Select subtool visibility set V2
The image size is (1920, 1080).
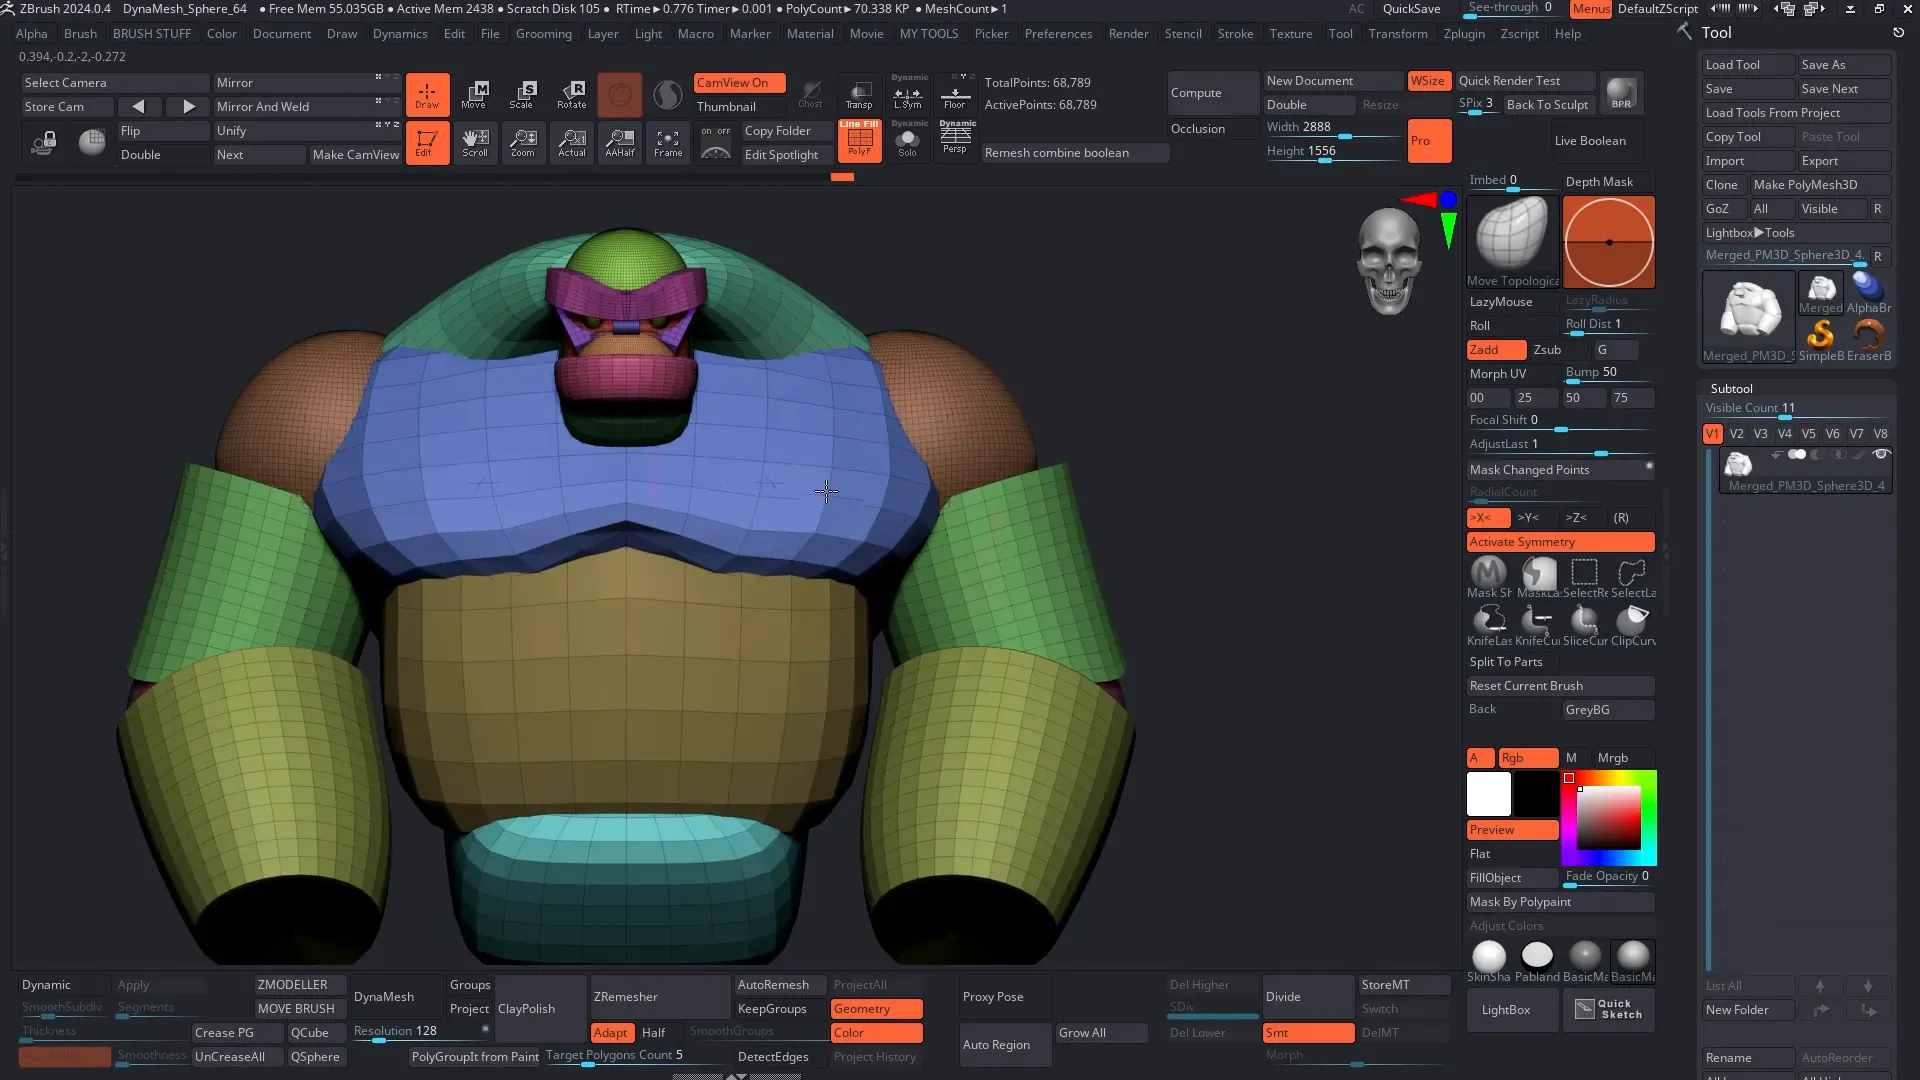(1736, 434)
